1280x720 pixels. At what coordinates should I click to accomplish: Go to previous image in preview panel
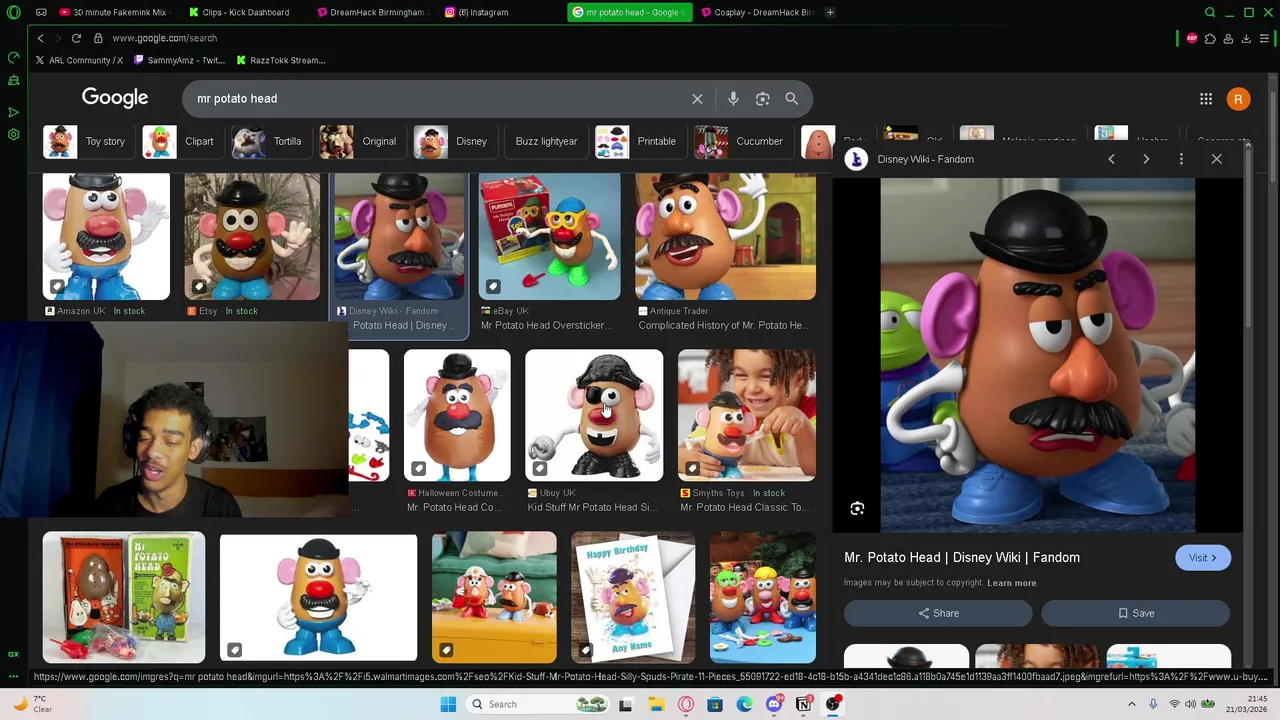point(1111,159)
